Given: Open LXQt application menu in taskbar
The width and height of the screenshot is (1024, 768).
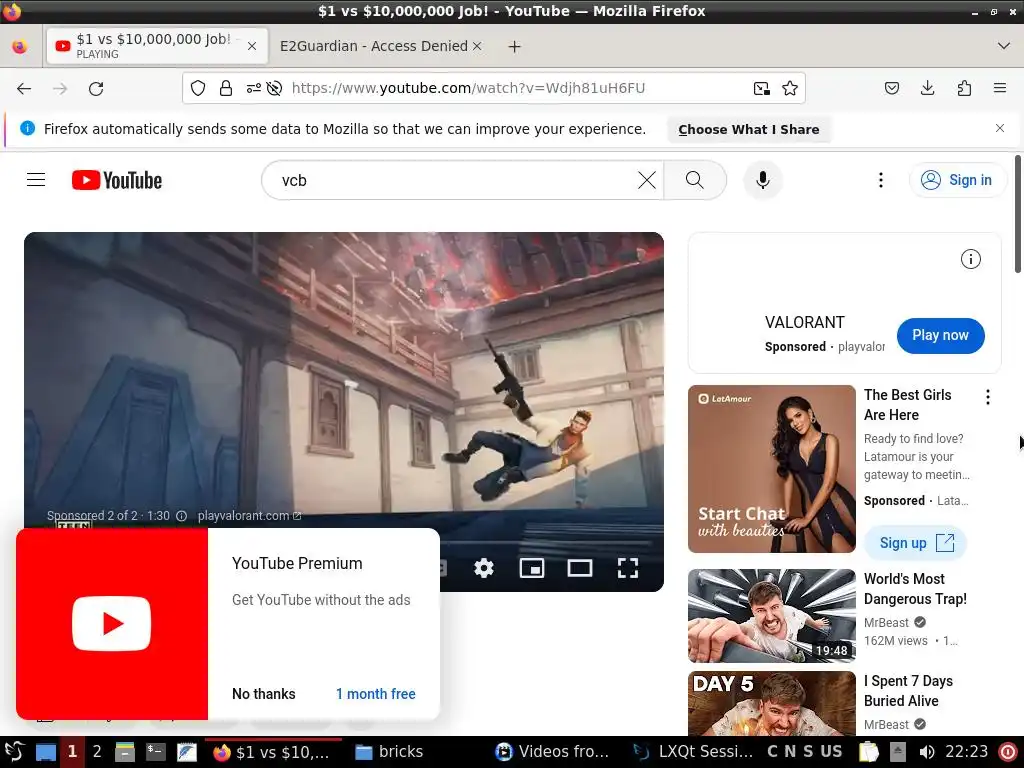Looking at the screenshot, I should pyautogui.click(x=14, y=752).
